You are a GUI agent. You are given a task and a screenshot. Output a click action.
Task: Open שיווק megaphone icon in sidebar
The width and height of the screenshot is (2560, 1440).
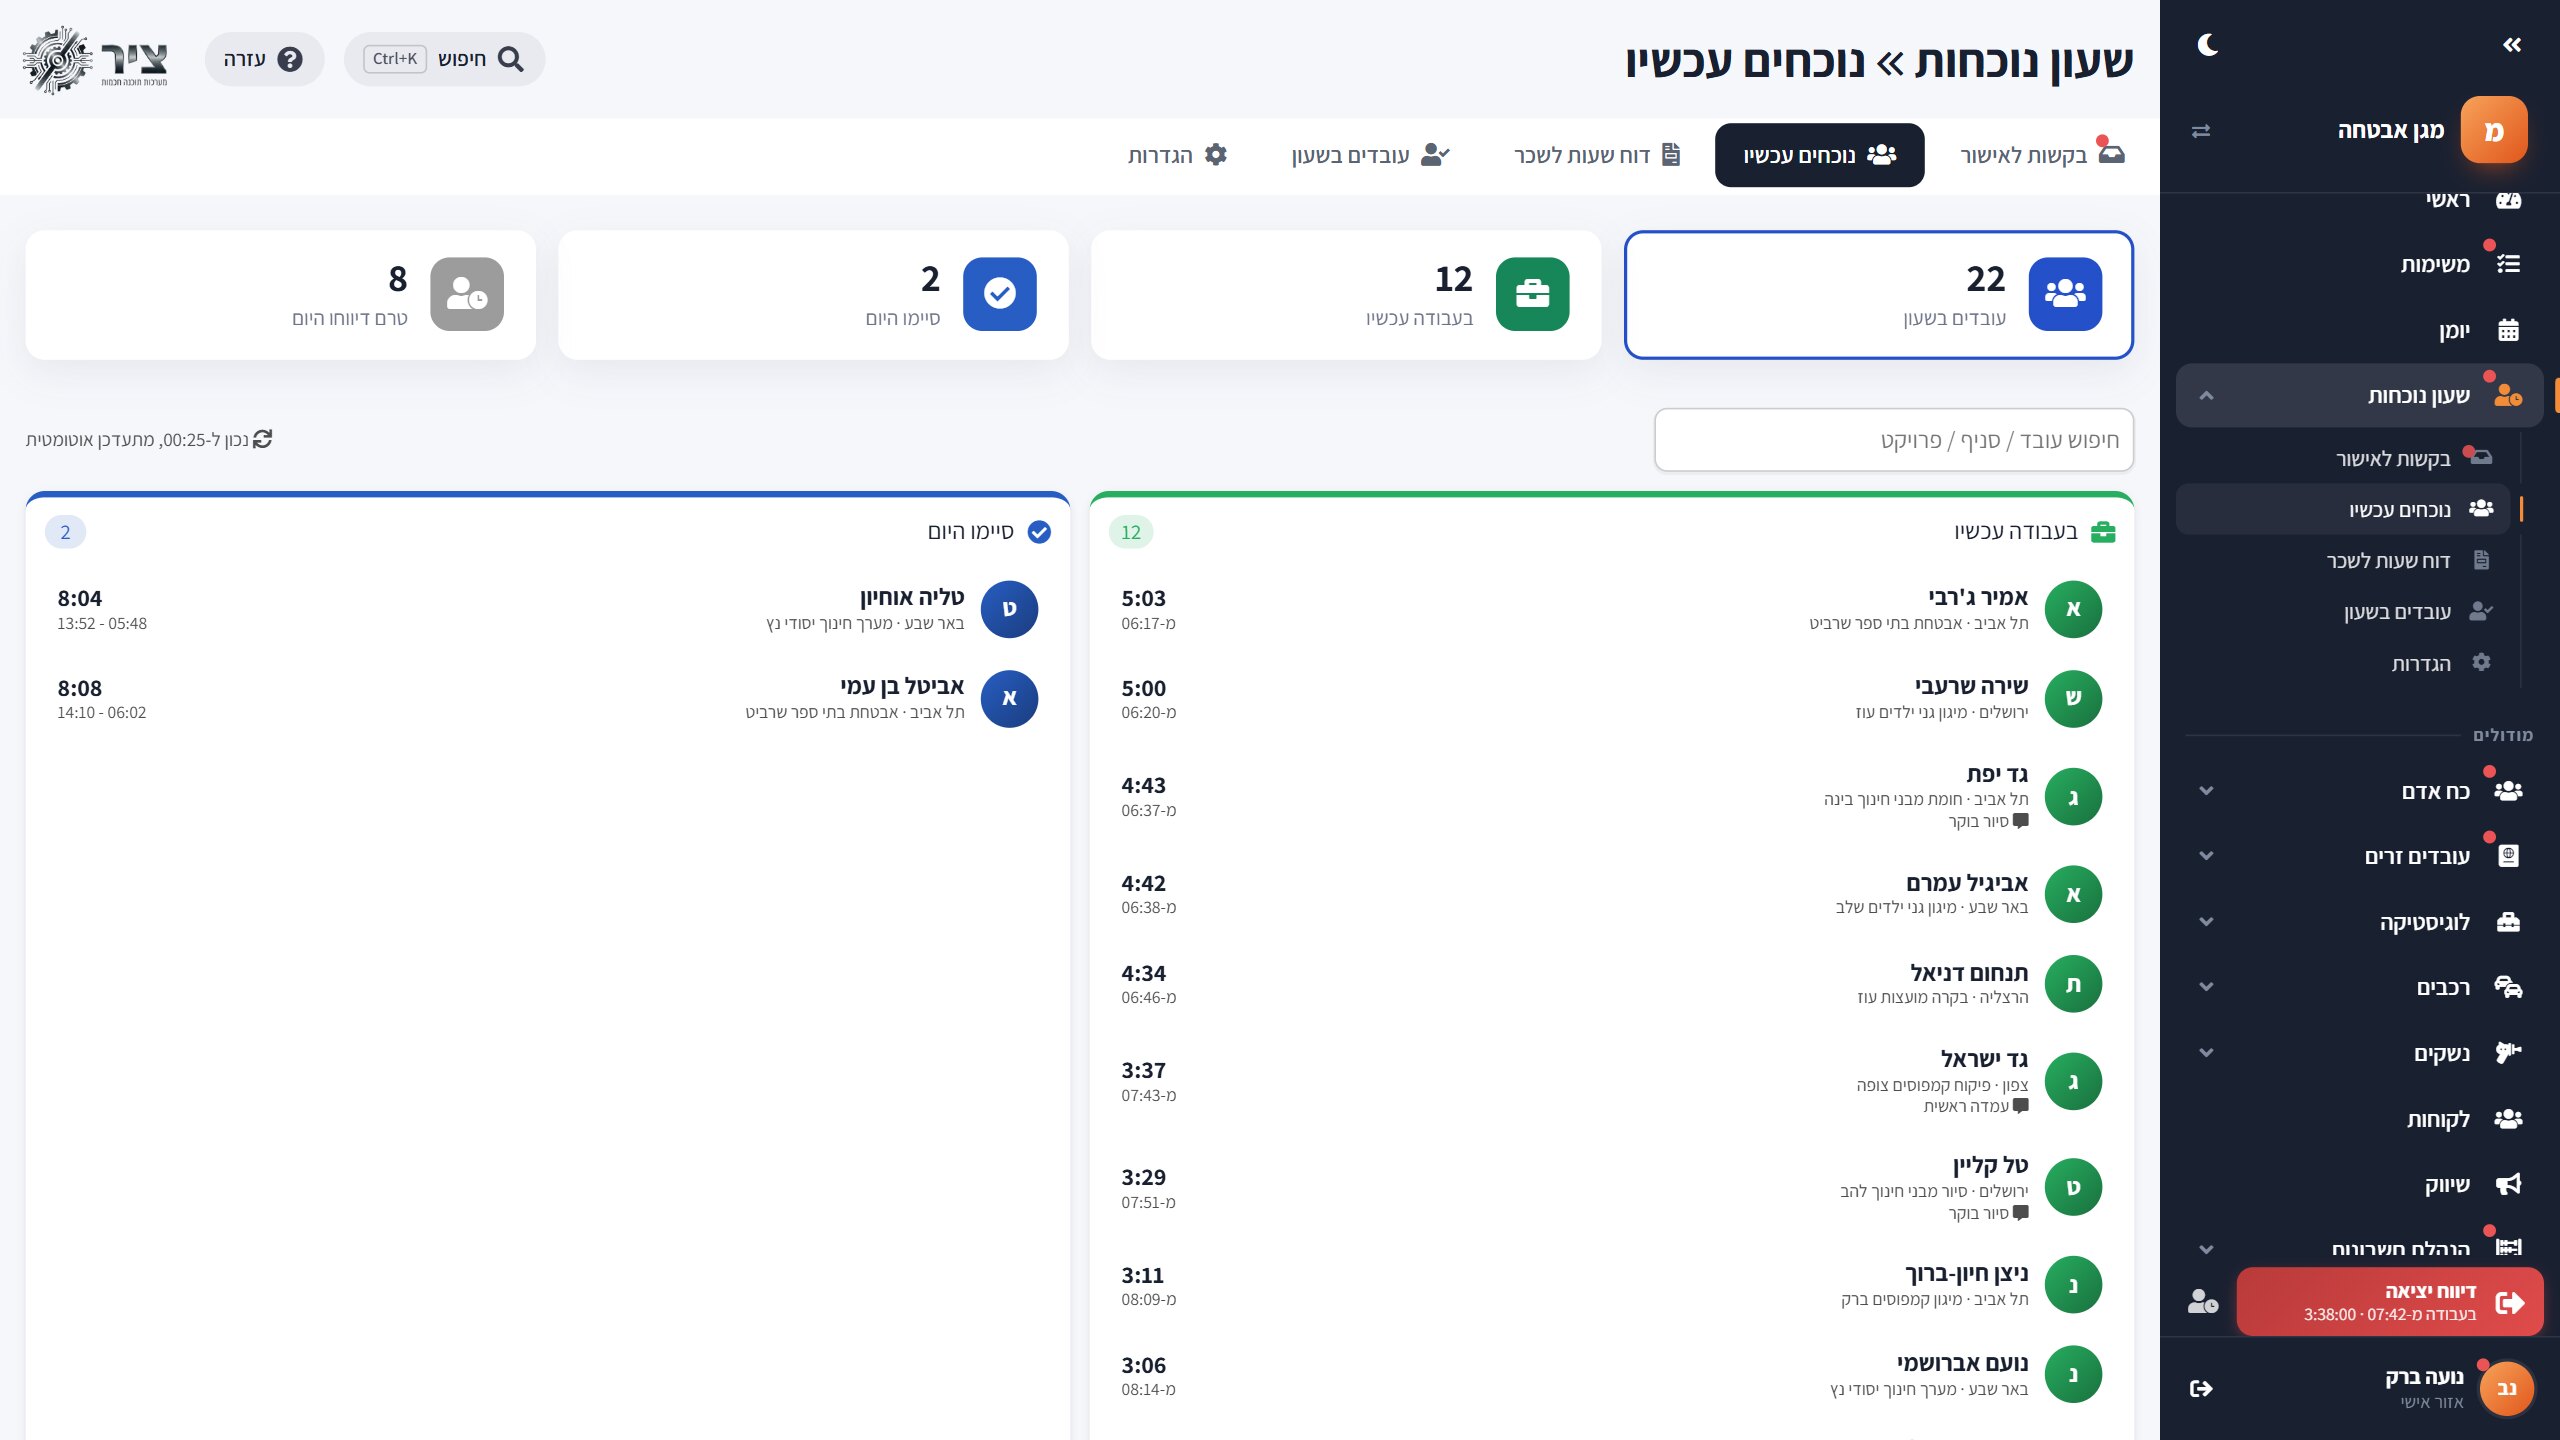click(2508, 1184)
